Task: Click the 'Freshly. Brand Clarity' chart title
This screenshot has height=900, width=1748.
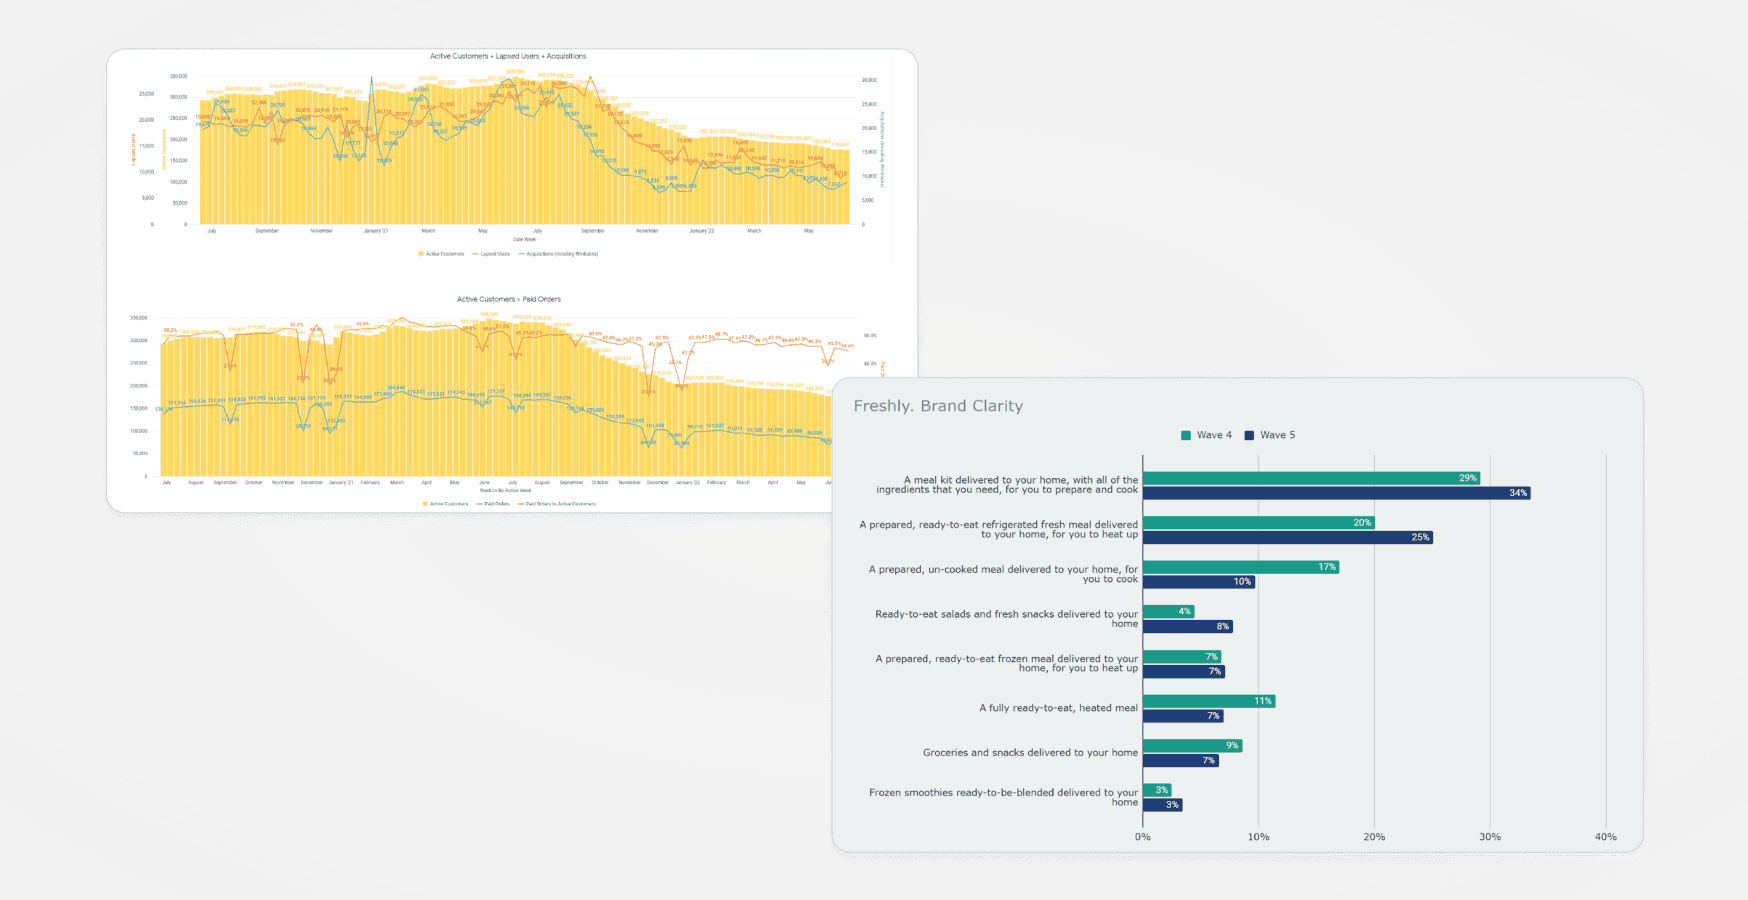Action: pos(938,406)
